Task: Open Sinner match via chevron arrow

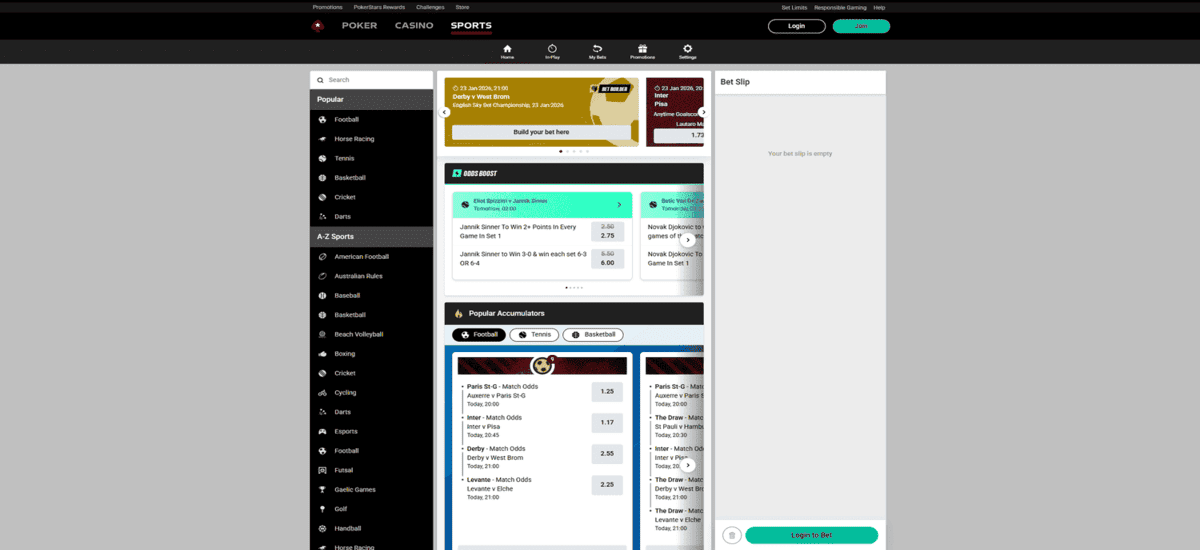Action: (619, 205)
